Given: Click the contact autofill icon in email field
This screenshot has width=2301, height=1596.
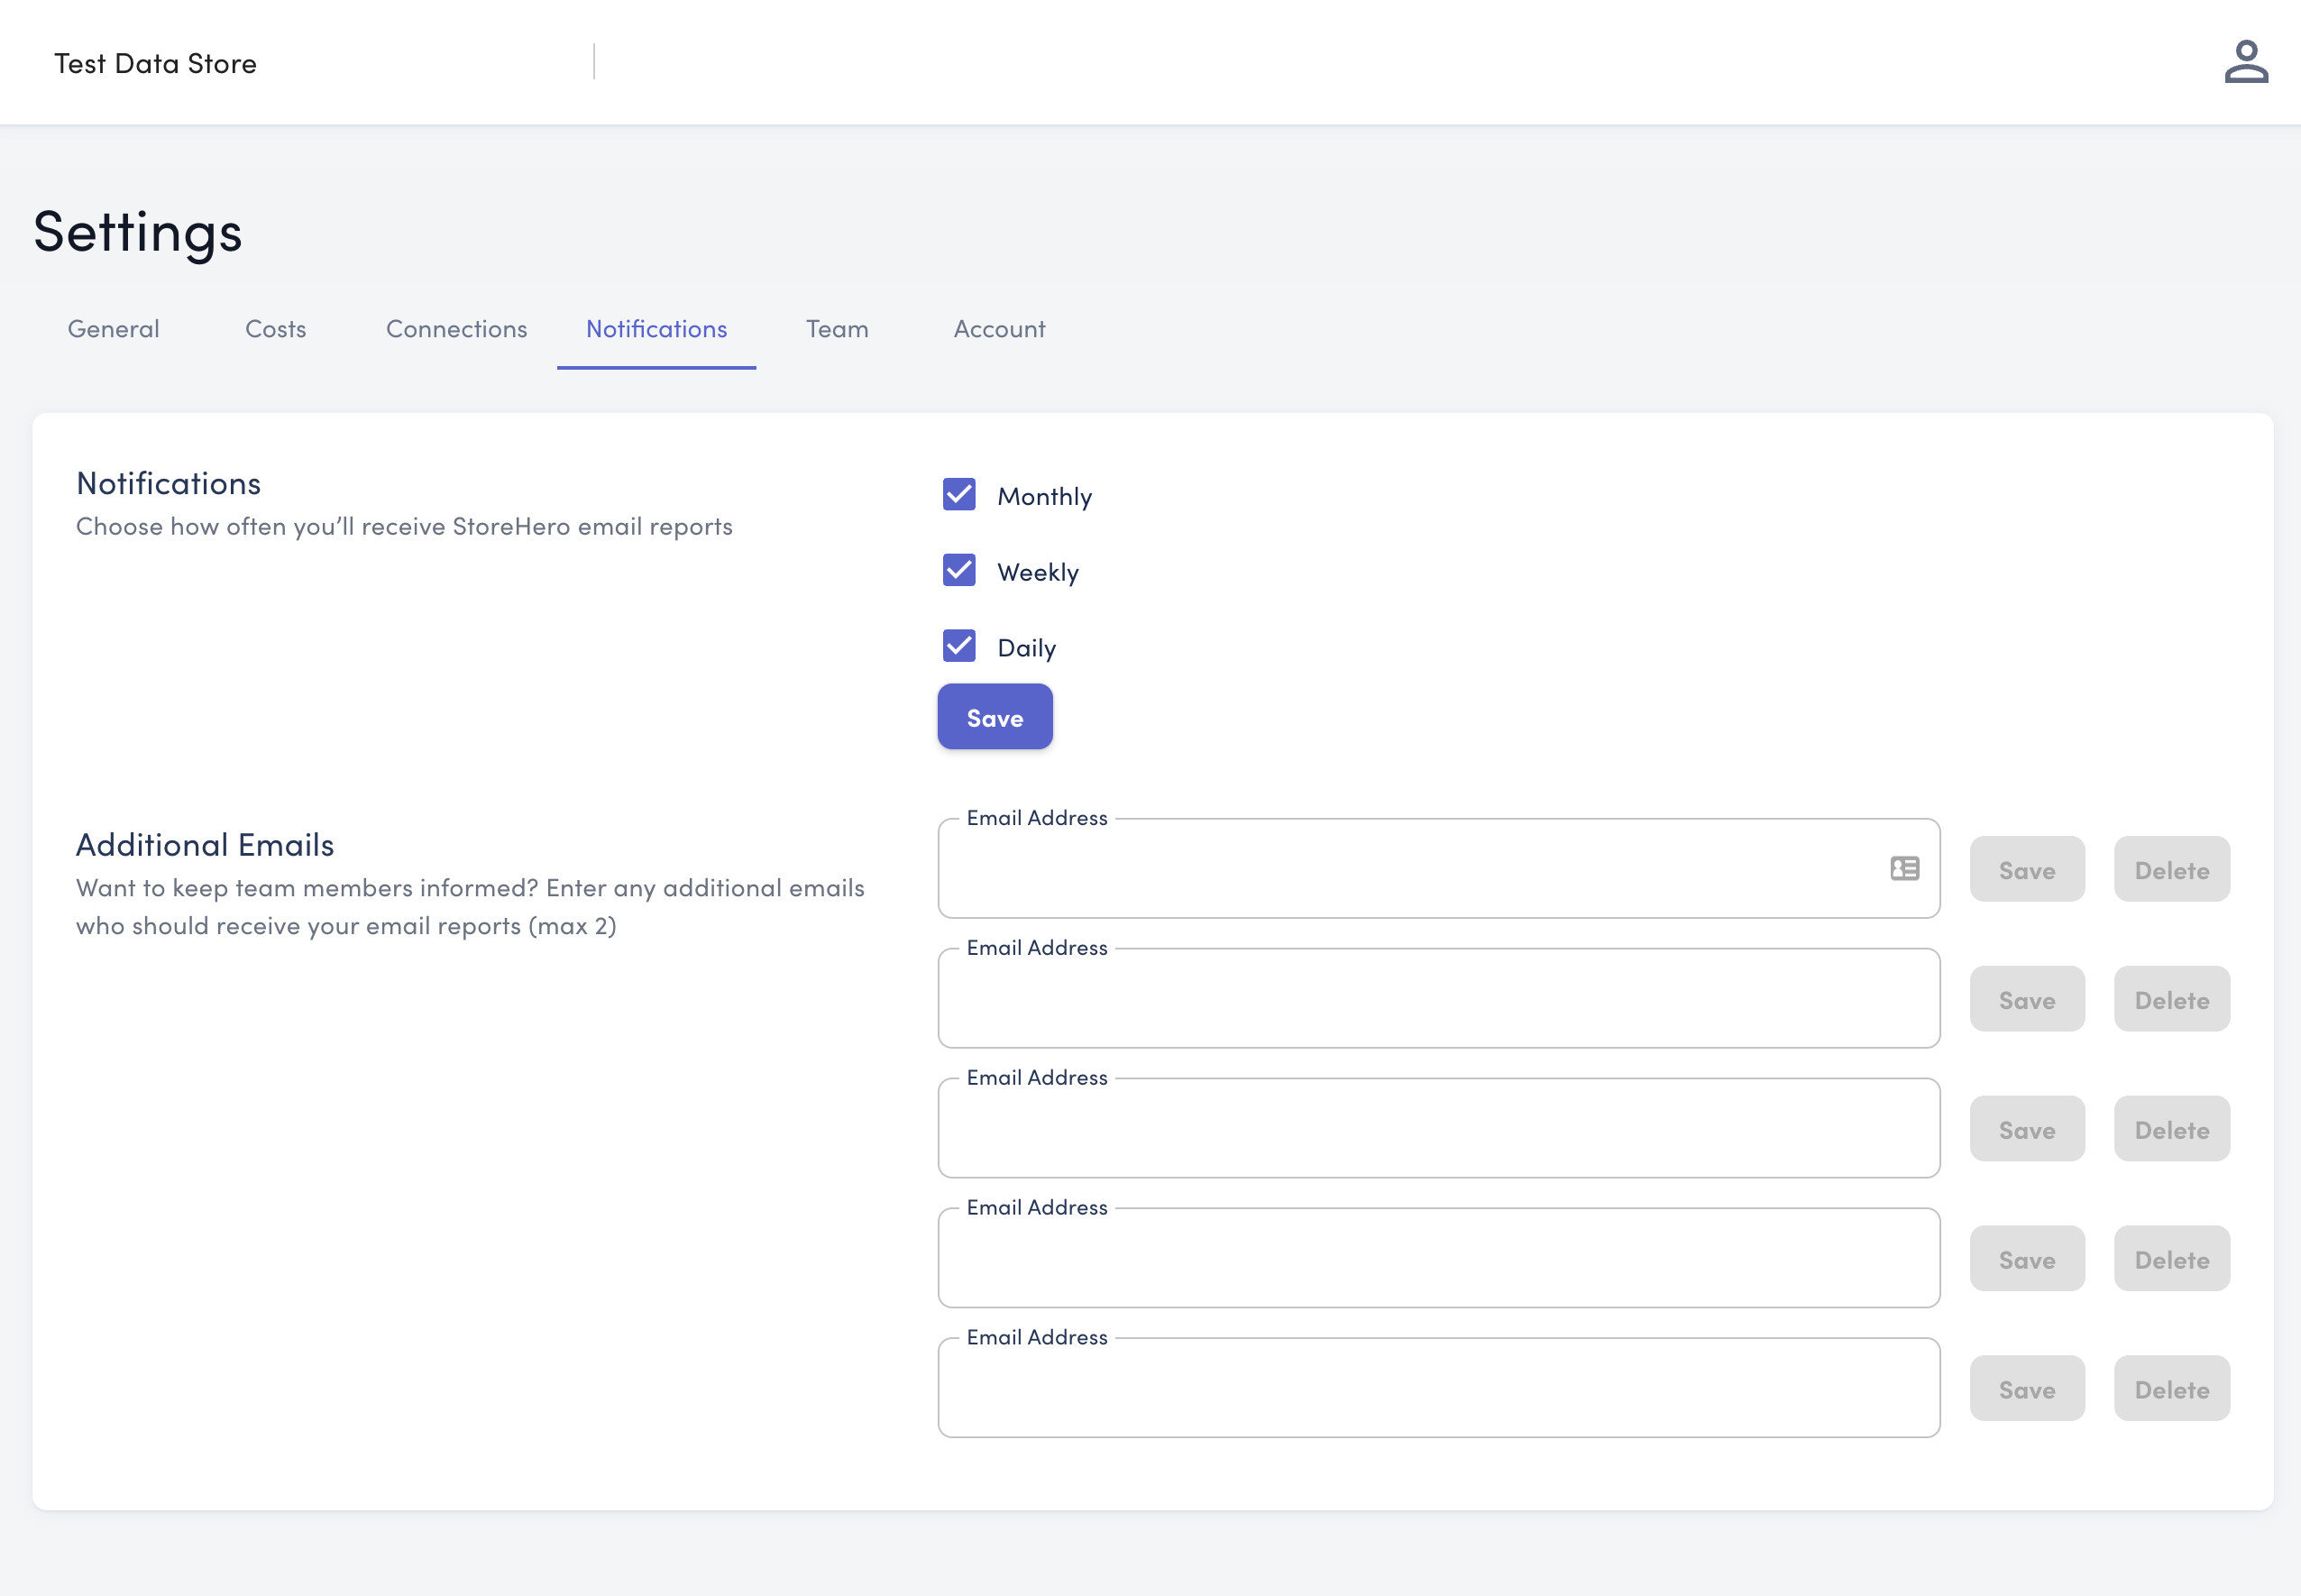Looking at the screenshot, I should [1904, 868].
